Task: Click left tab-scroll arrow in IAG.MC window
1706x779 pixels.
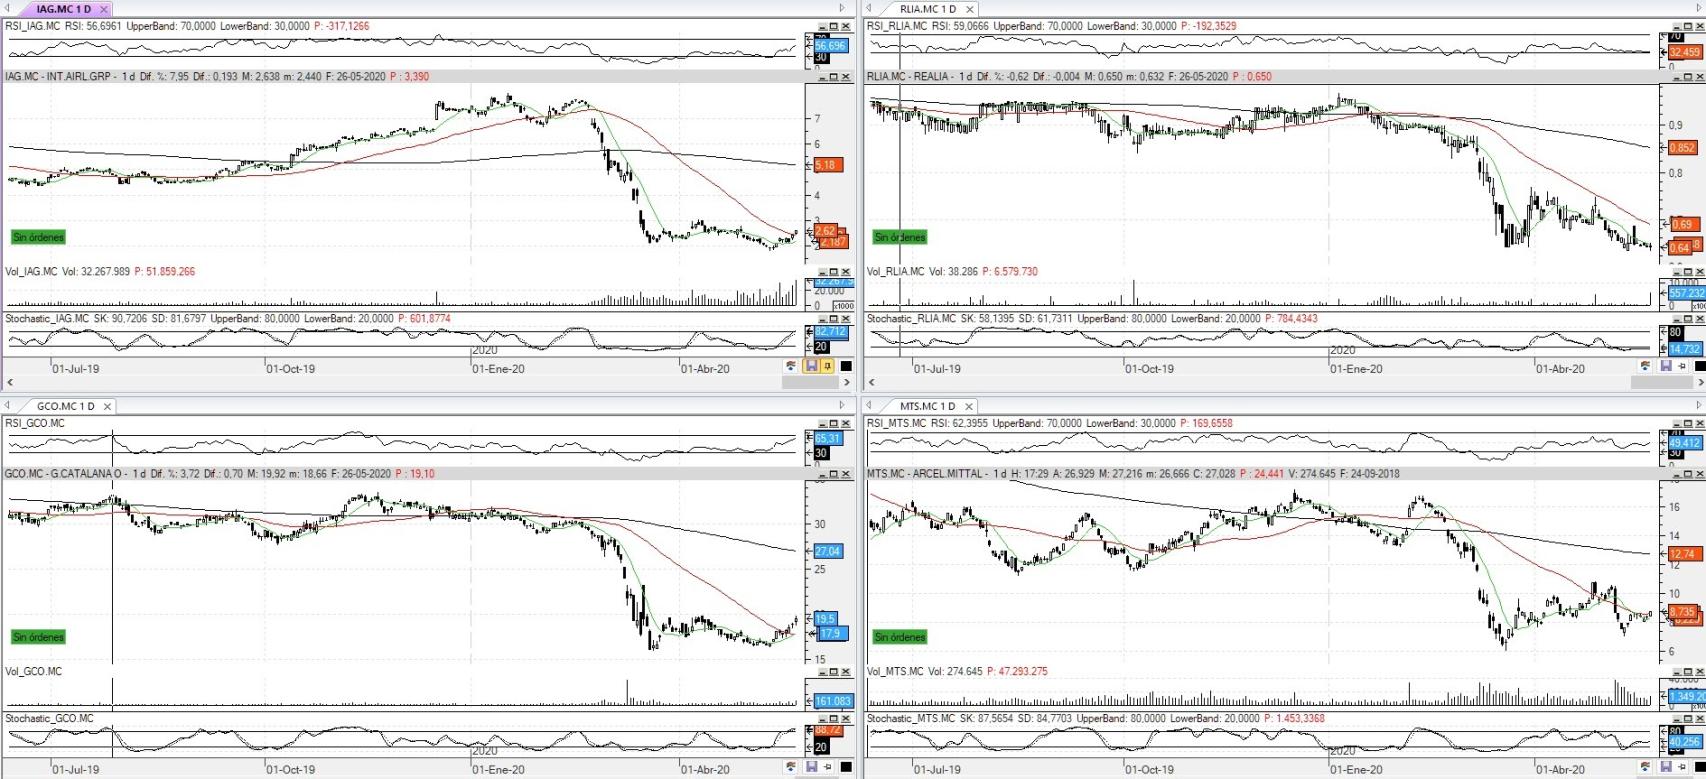Action: coord(7,8)
